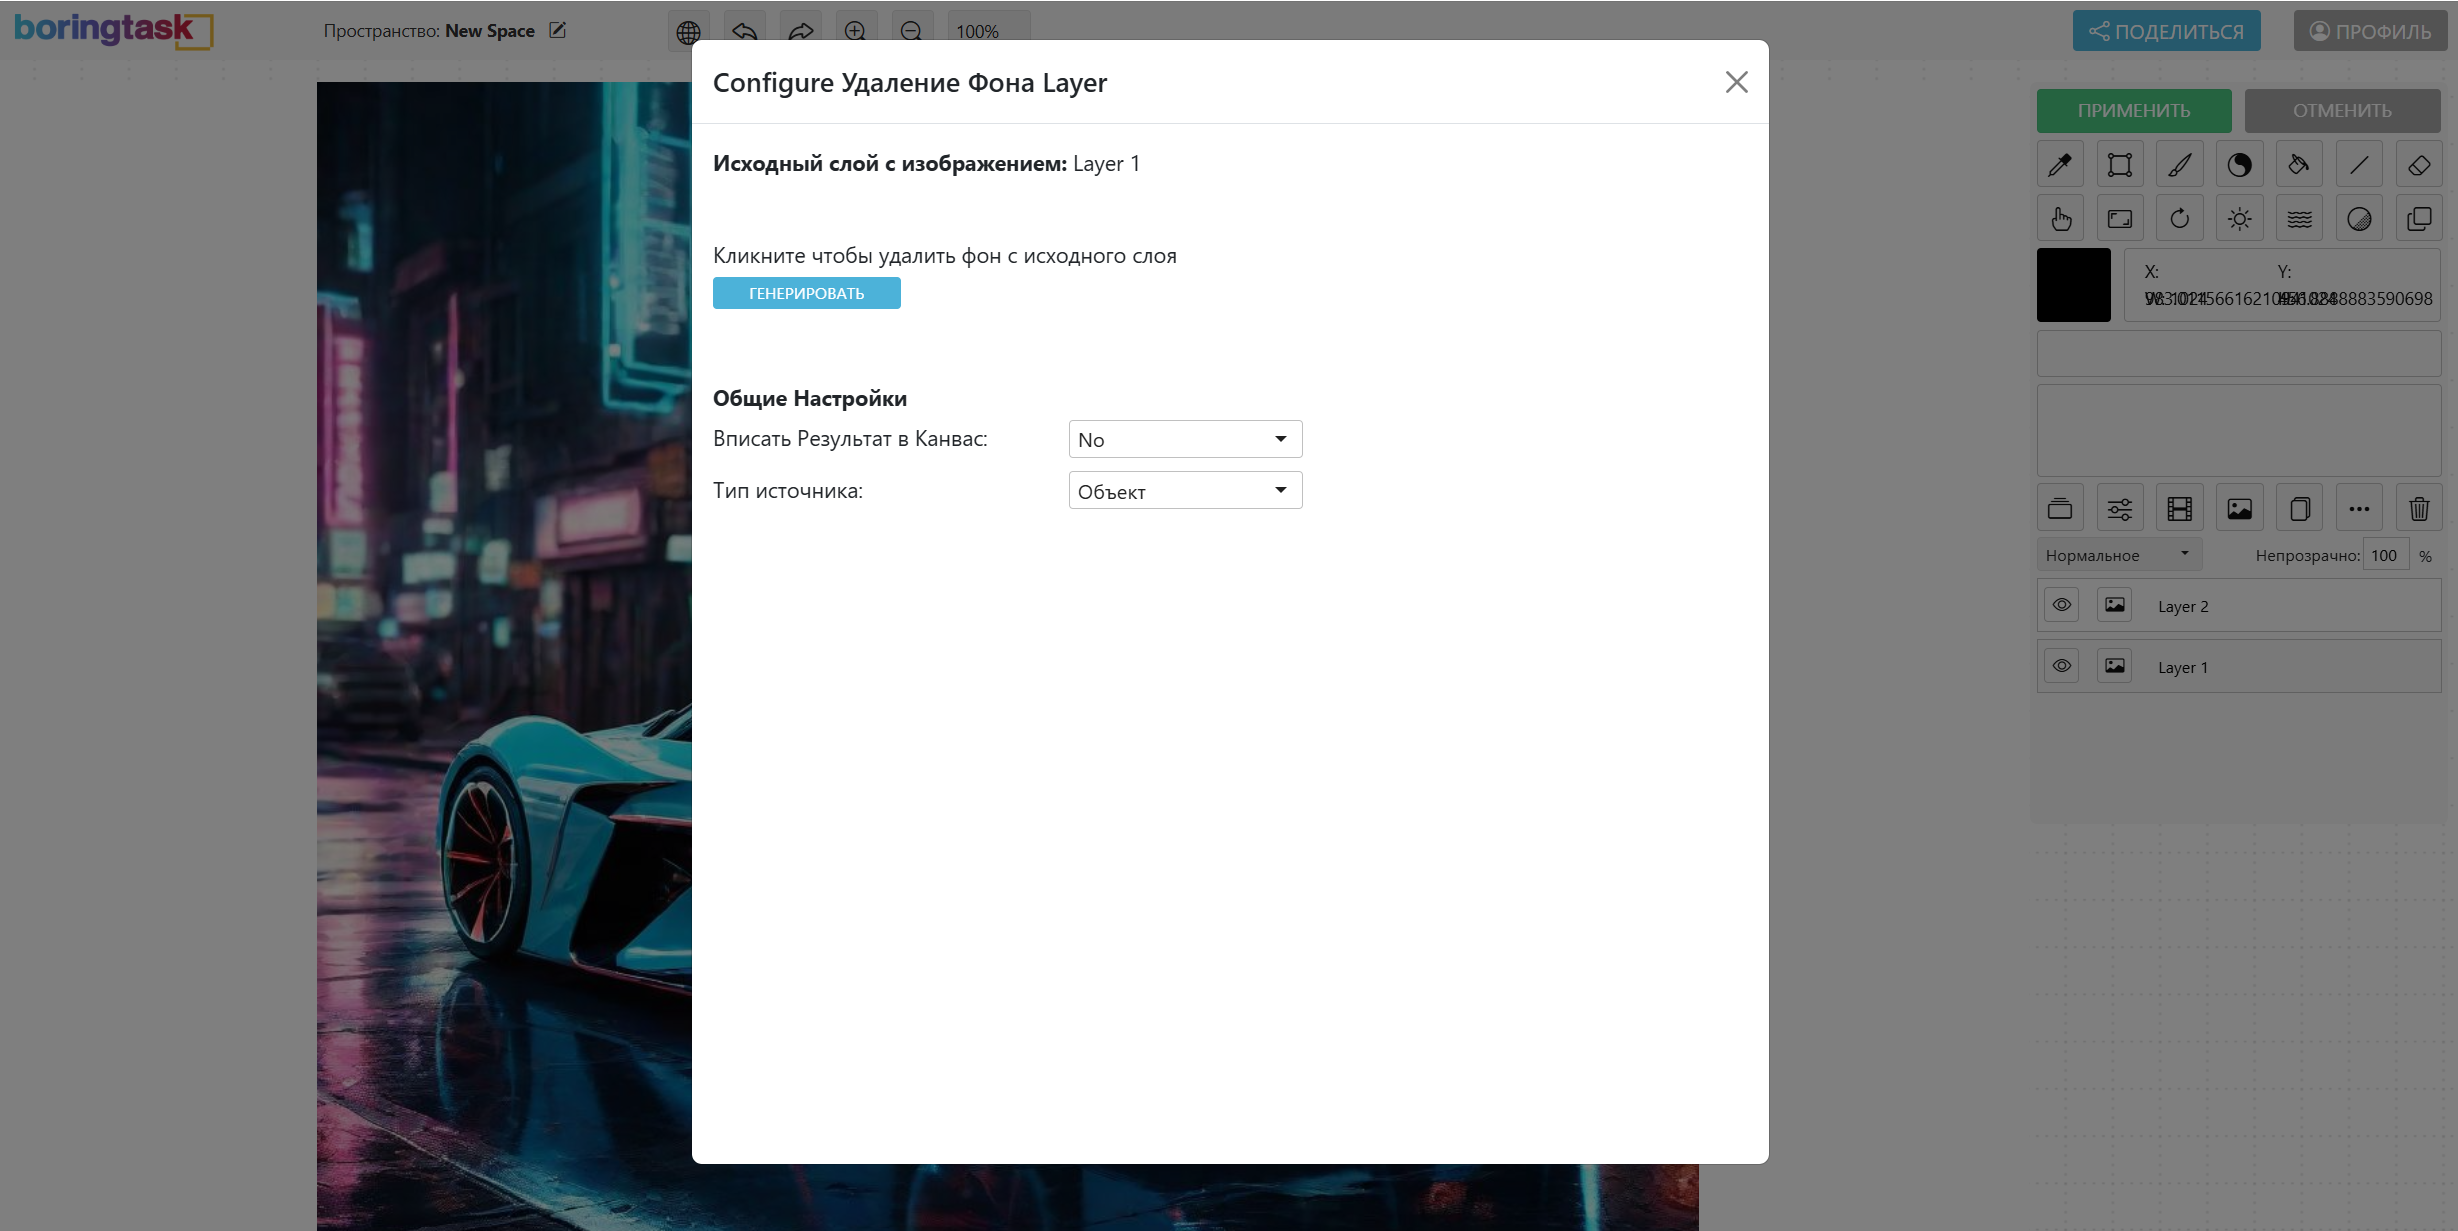The image size is (2458, 1231).
Task: Choose the eraser tool
Action: pos(2419,165)
